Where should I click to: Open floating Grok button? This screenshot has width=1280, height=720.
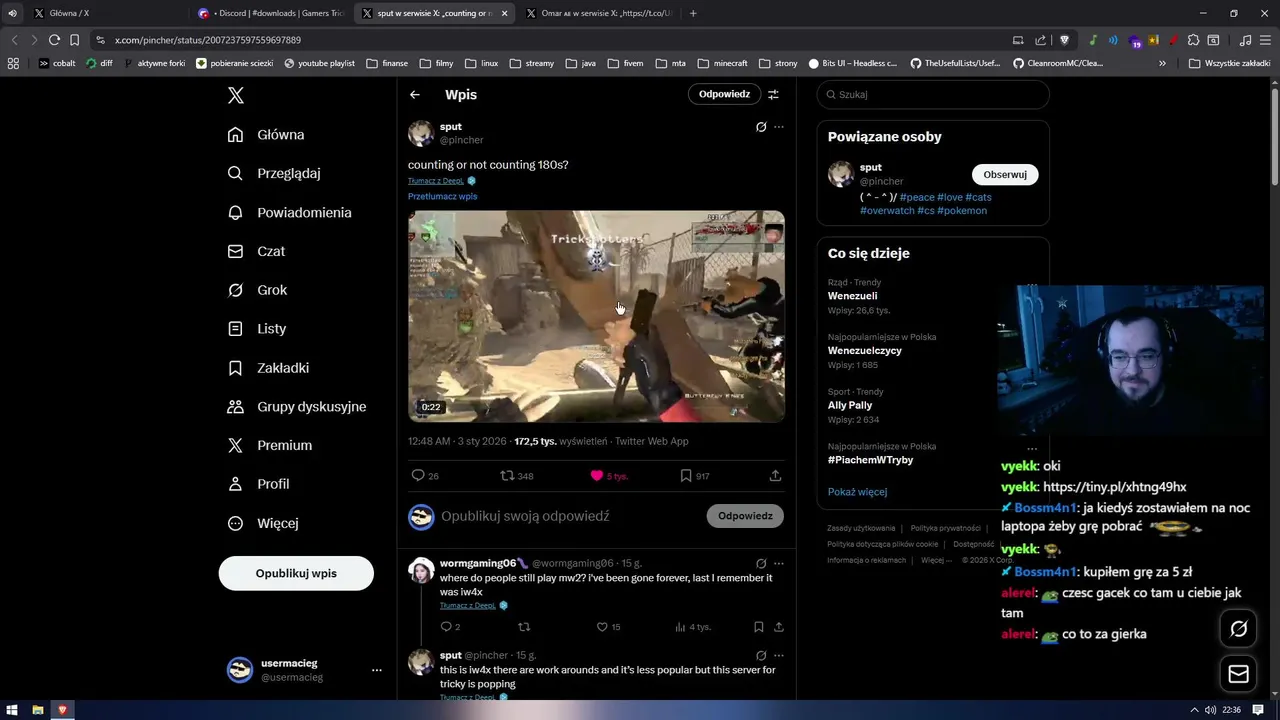pyautogui.click(x=1238, y=629)
